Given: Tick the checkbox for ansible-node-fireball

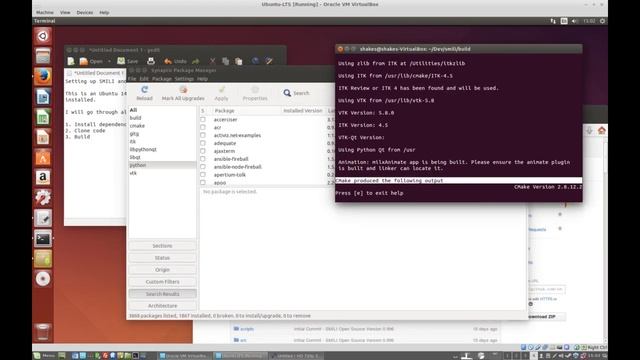Looking at the screenshot, I should pyautogui.click(x=203, y=167).
